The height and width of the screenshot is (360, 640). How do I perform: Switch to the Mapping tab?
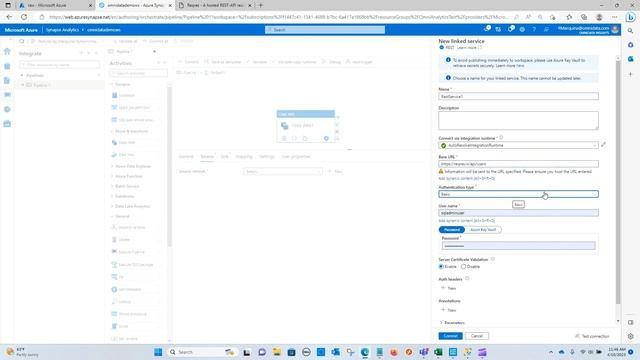point(244,157)
